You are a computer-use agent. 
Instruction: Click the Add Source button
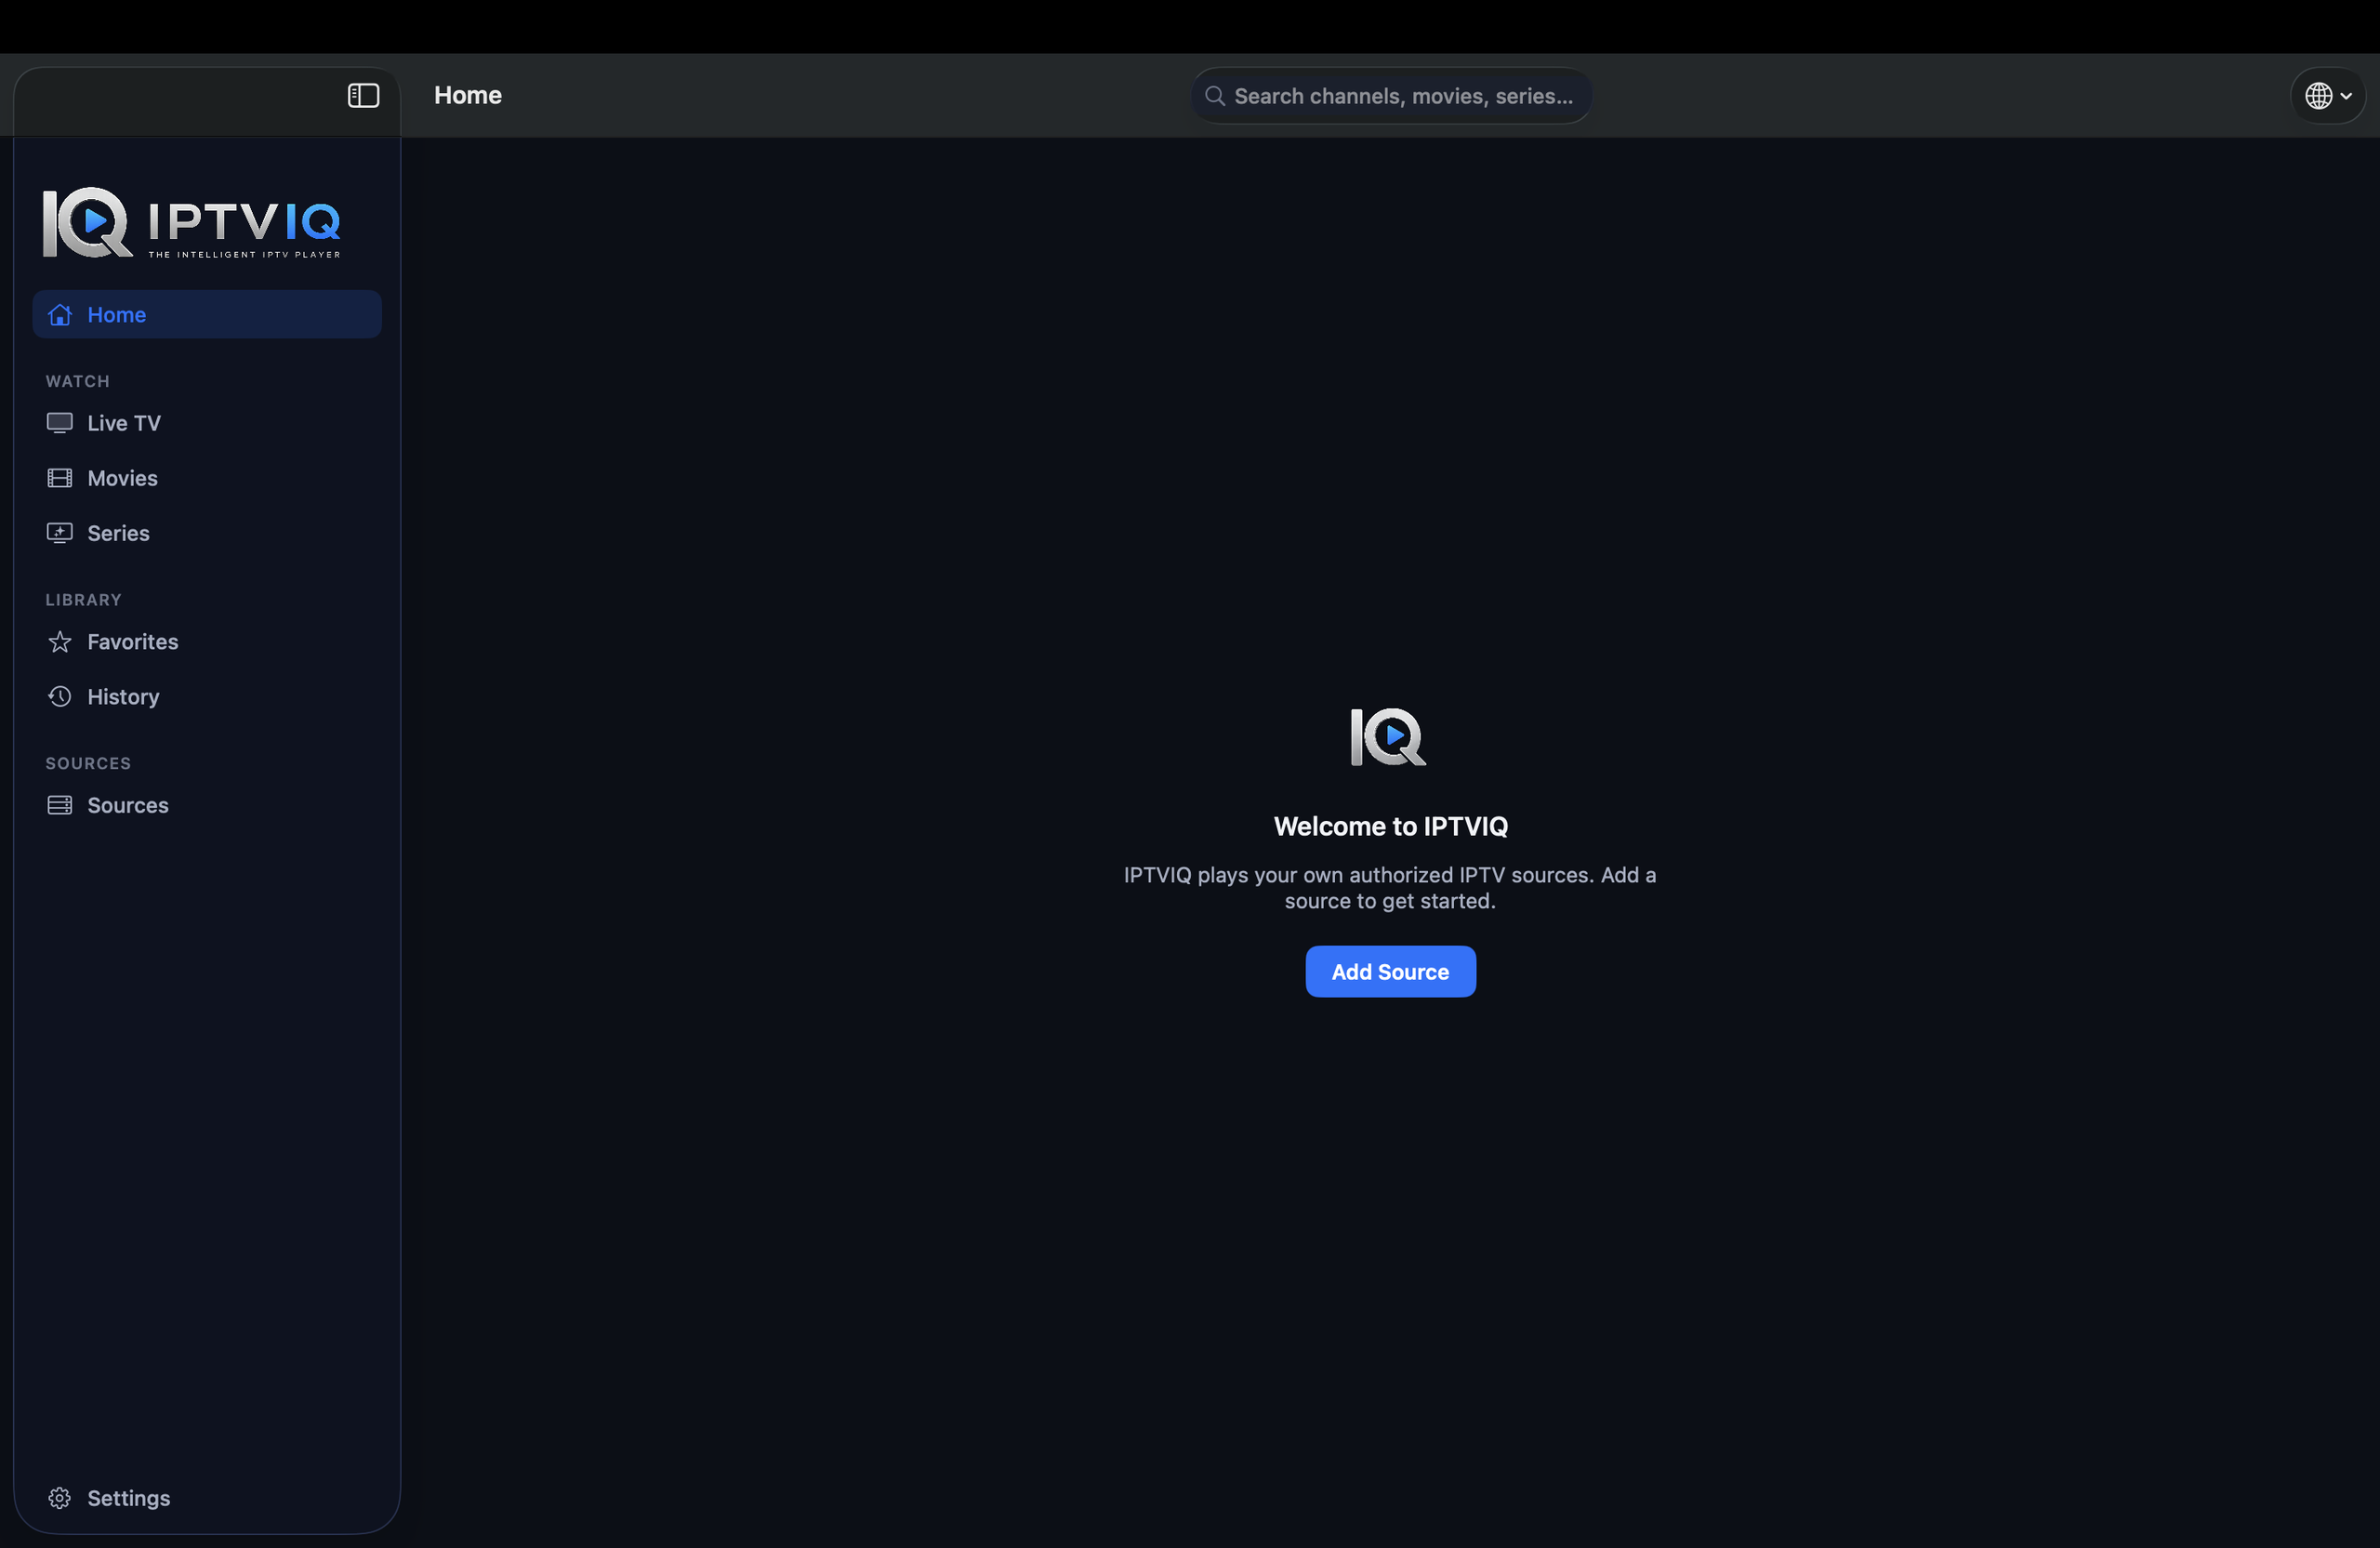pos(1390,971)
